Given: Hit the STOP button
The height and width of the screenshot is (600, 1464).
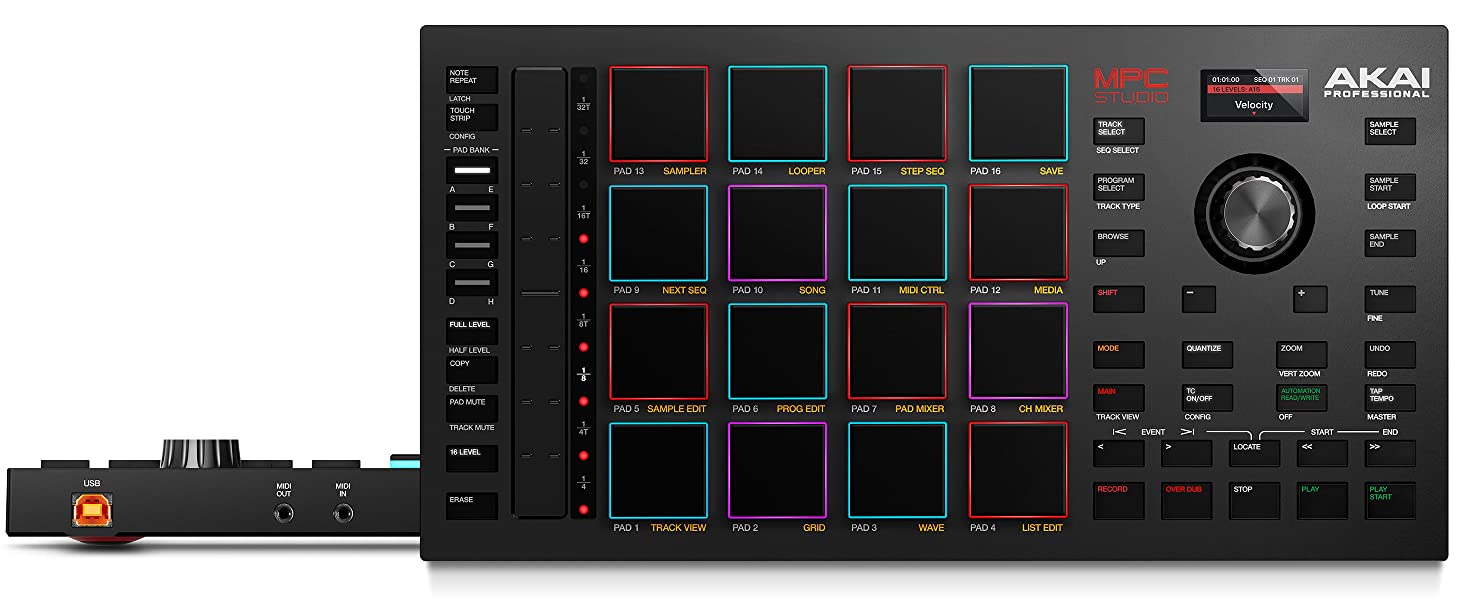Looking at the screenshot, I should click(x=1254, y=501).
